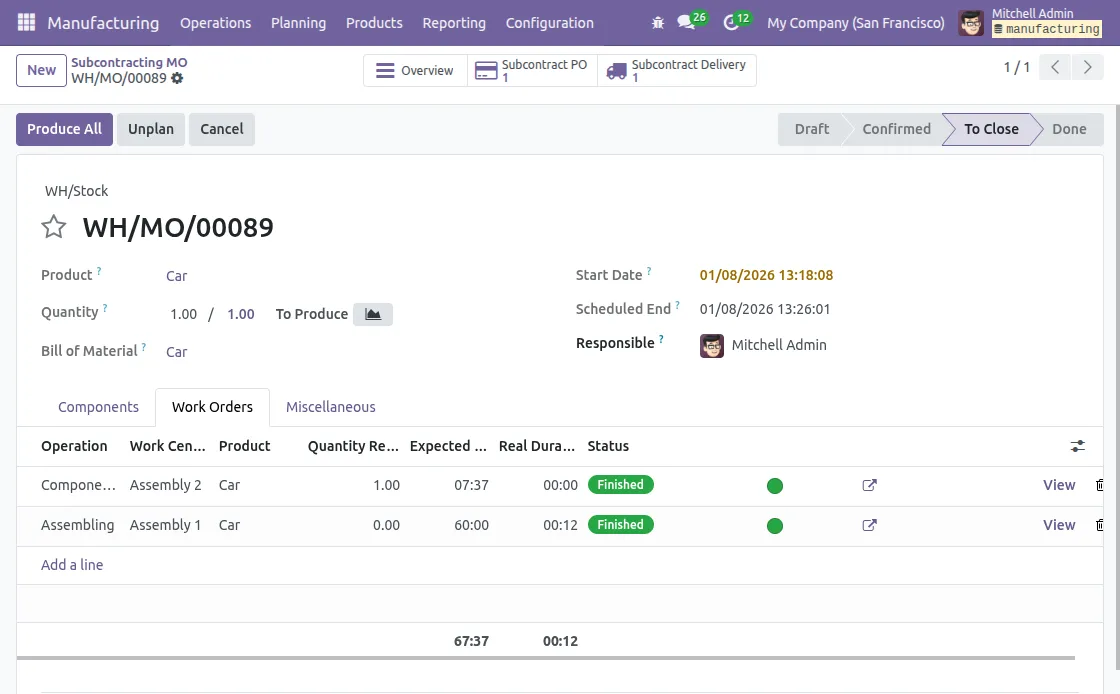Toggle the favorite star for WH/MO/00089

(54, 227)
